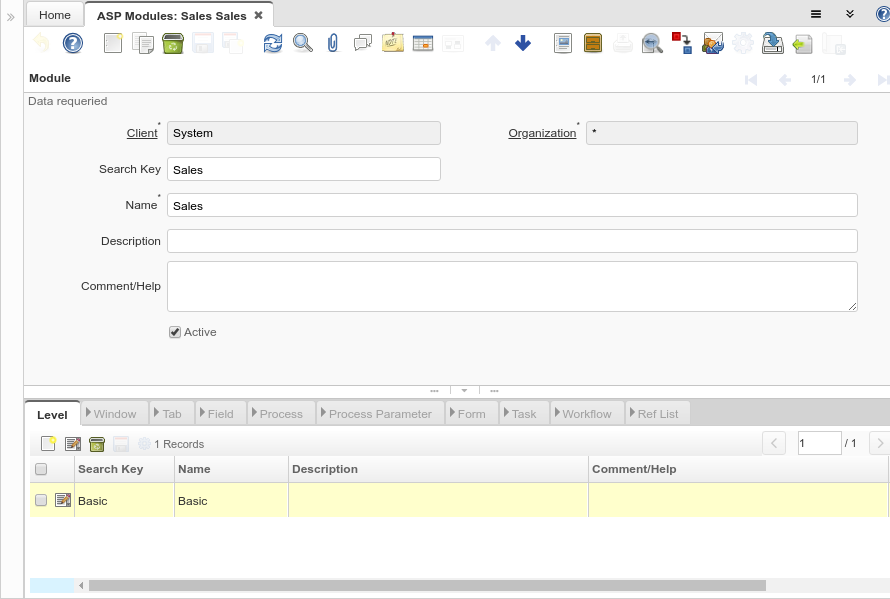Image resolution: width=890 pixels, height=599 pixels.
Task: Open the Organization field label link
Action: [x=542, y=133]
